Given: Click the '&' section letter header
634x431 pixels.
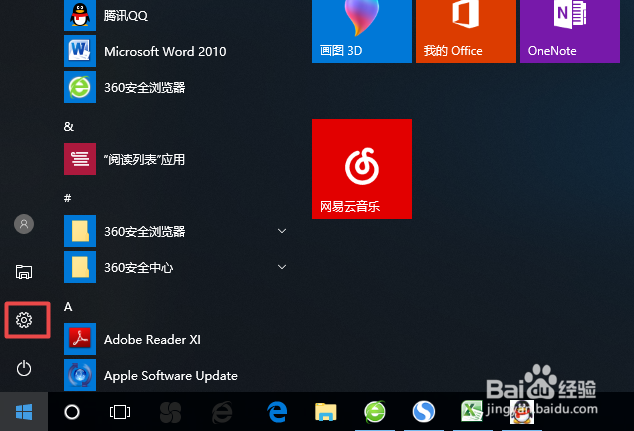Looking at the screenshot, I should (69, 127).
